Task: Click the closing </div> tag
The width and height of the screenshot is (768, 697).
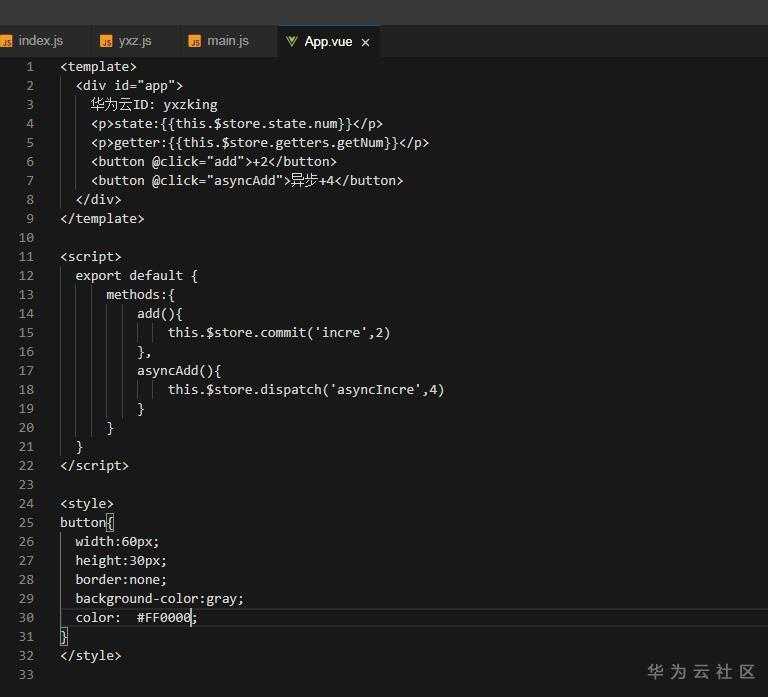Action: click(98, 200)
